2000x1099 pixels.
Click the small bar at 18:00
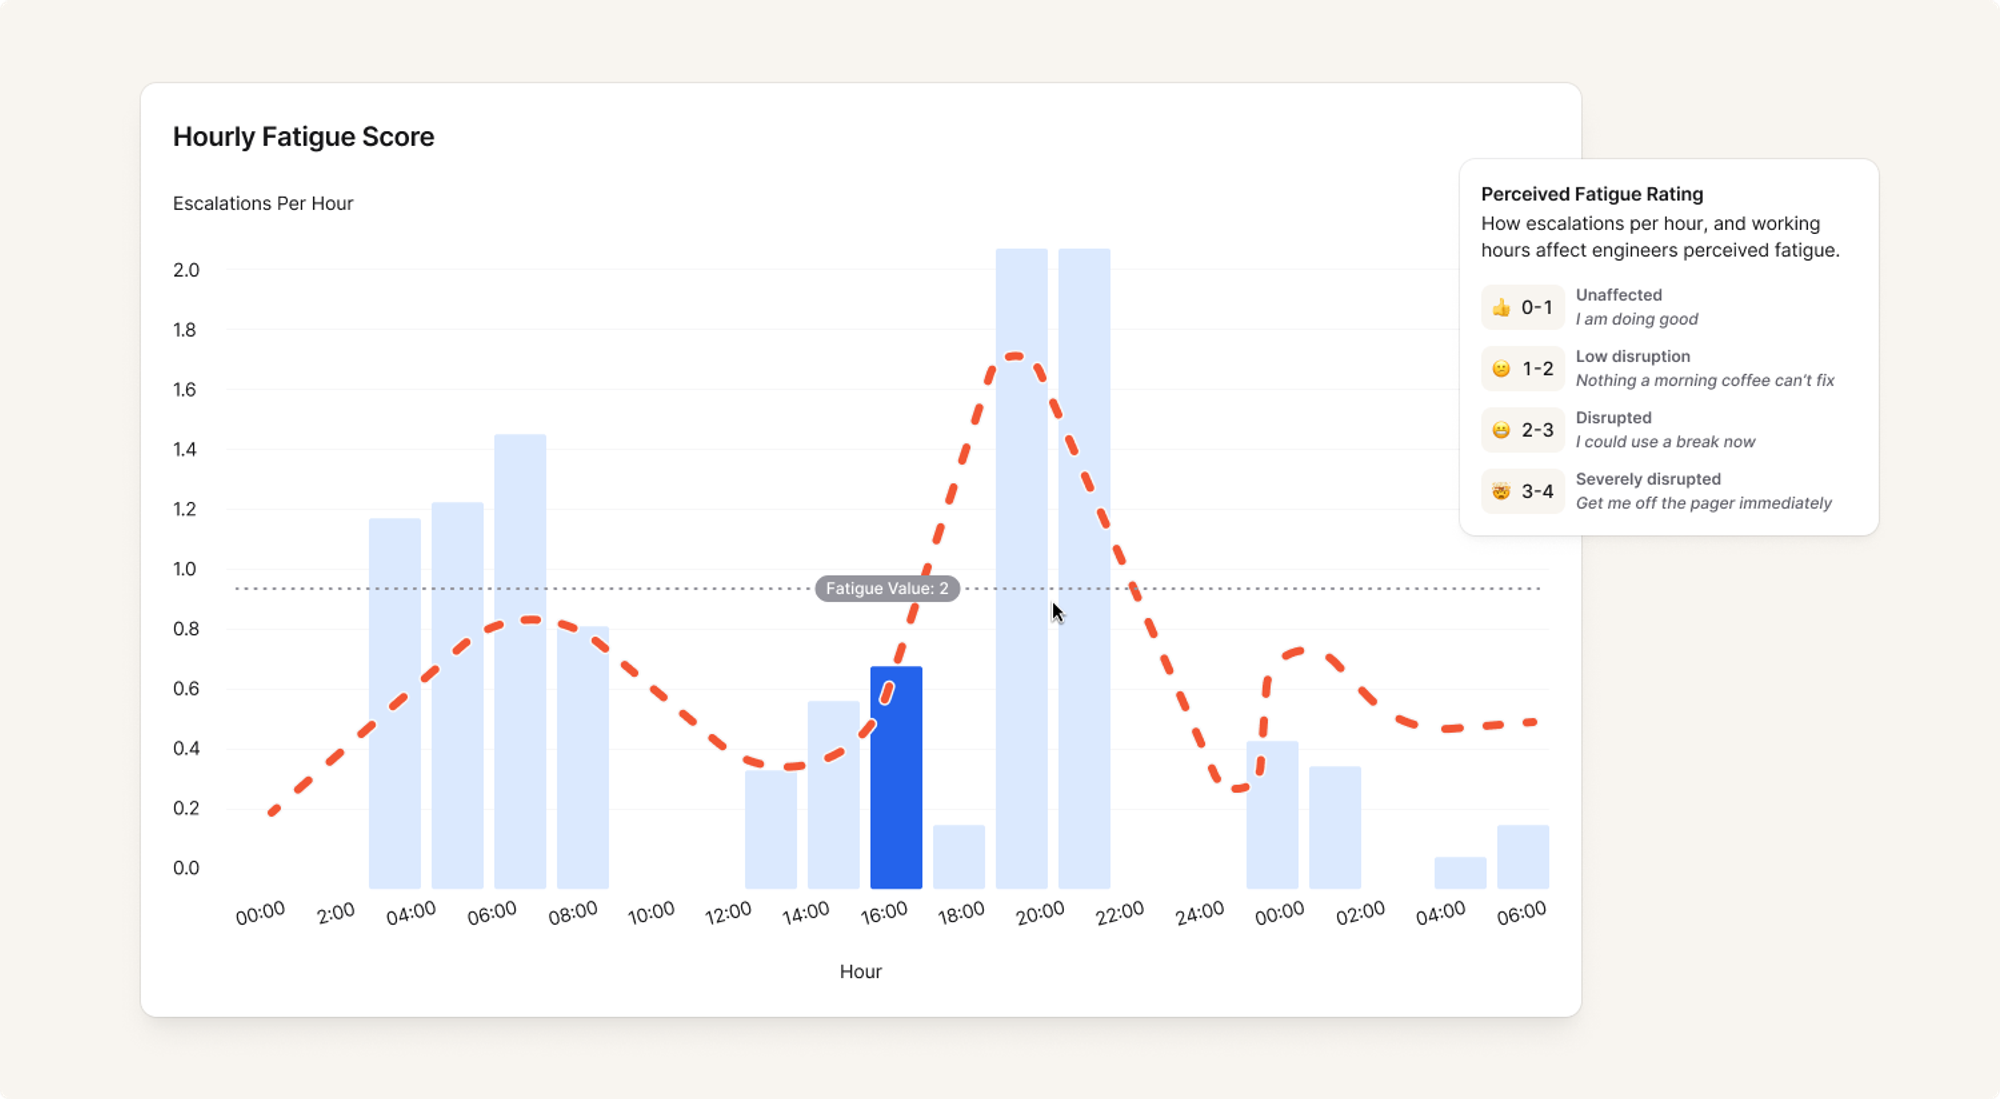coord(959,857)
